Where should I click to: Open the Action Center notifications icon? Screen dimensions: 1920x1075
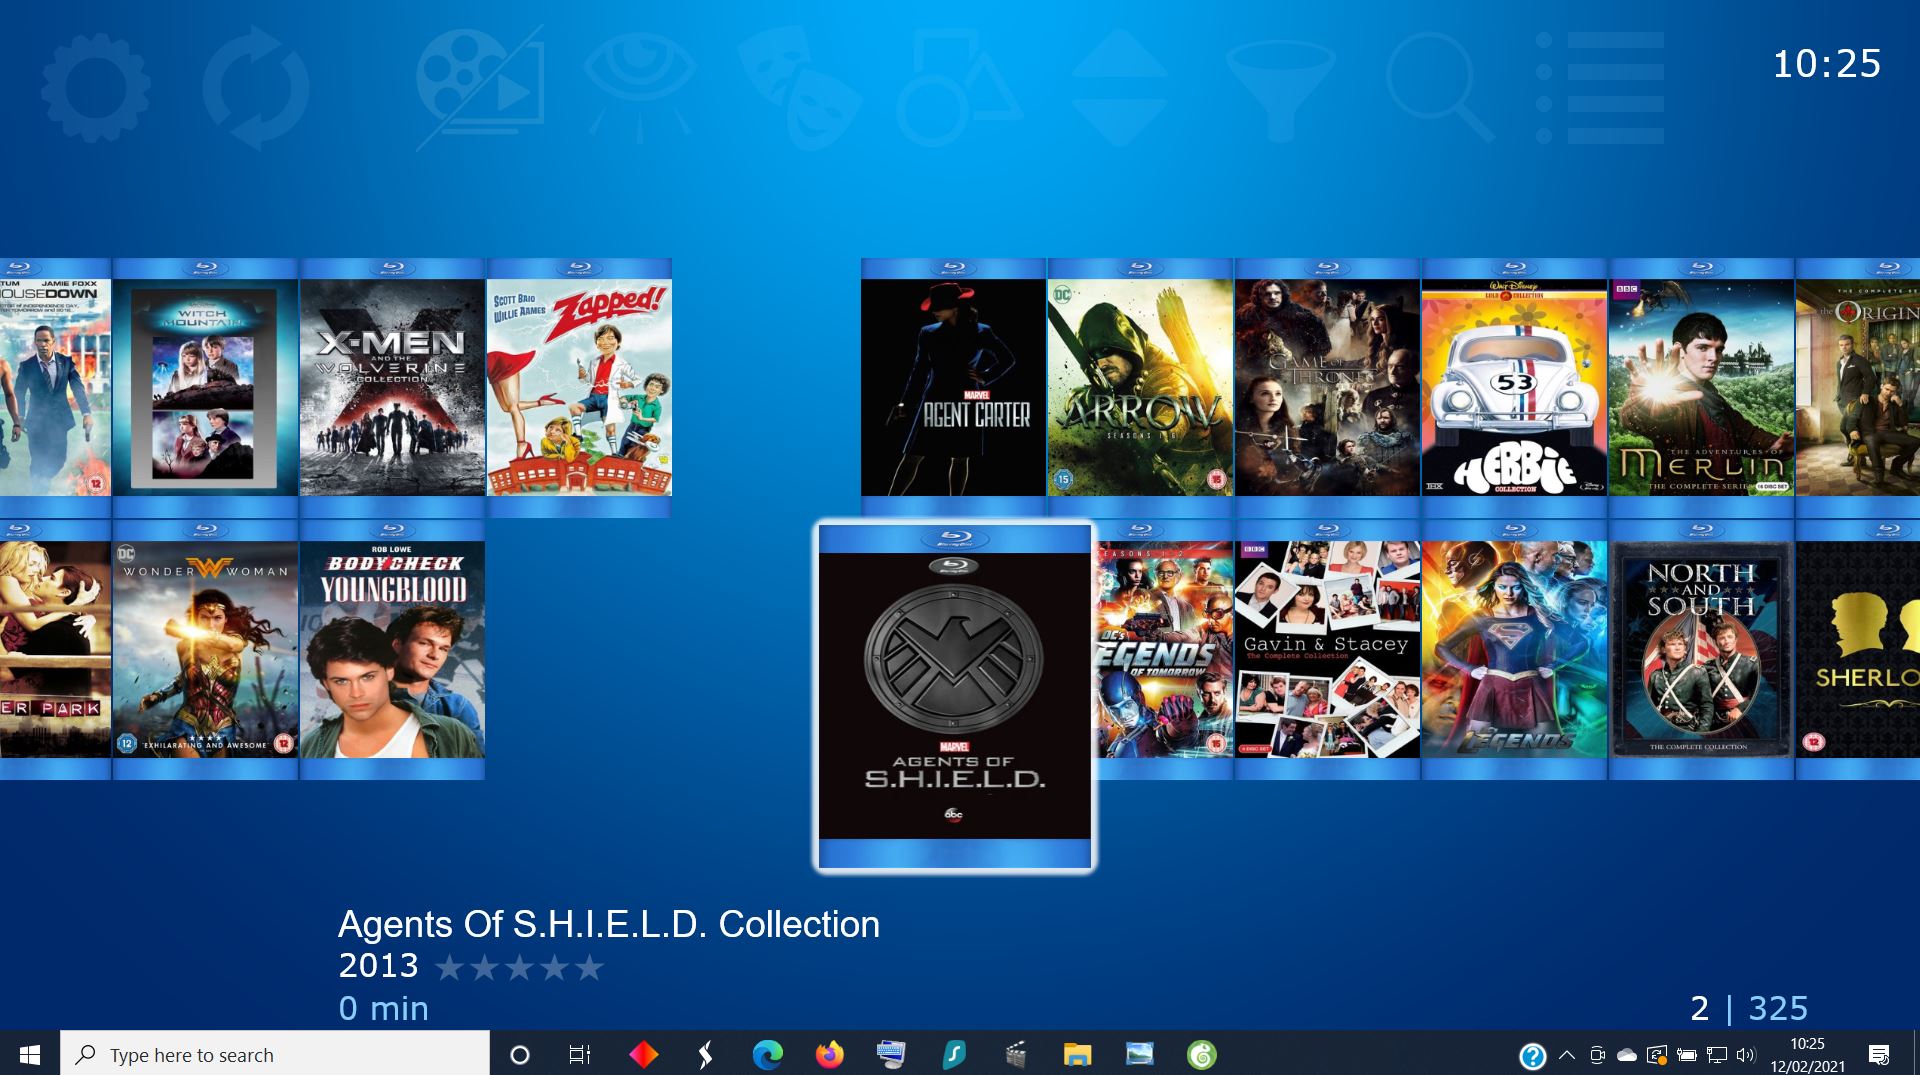coord(1879,1054)
